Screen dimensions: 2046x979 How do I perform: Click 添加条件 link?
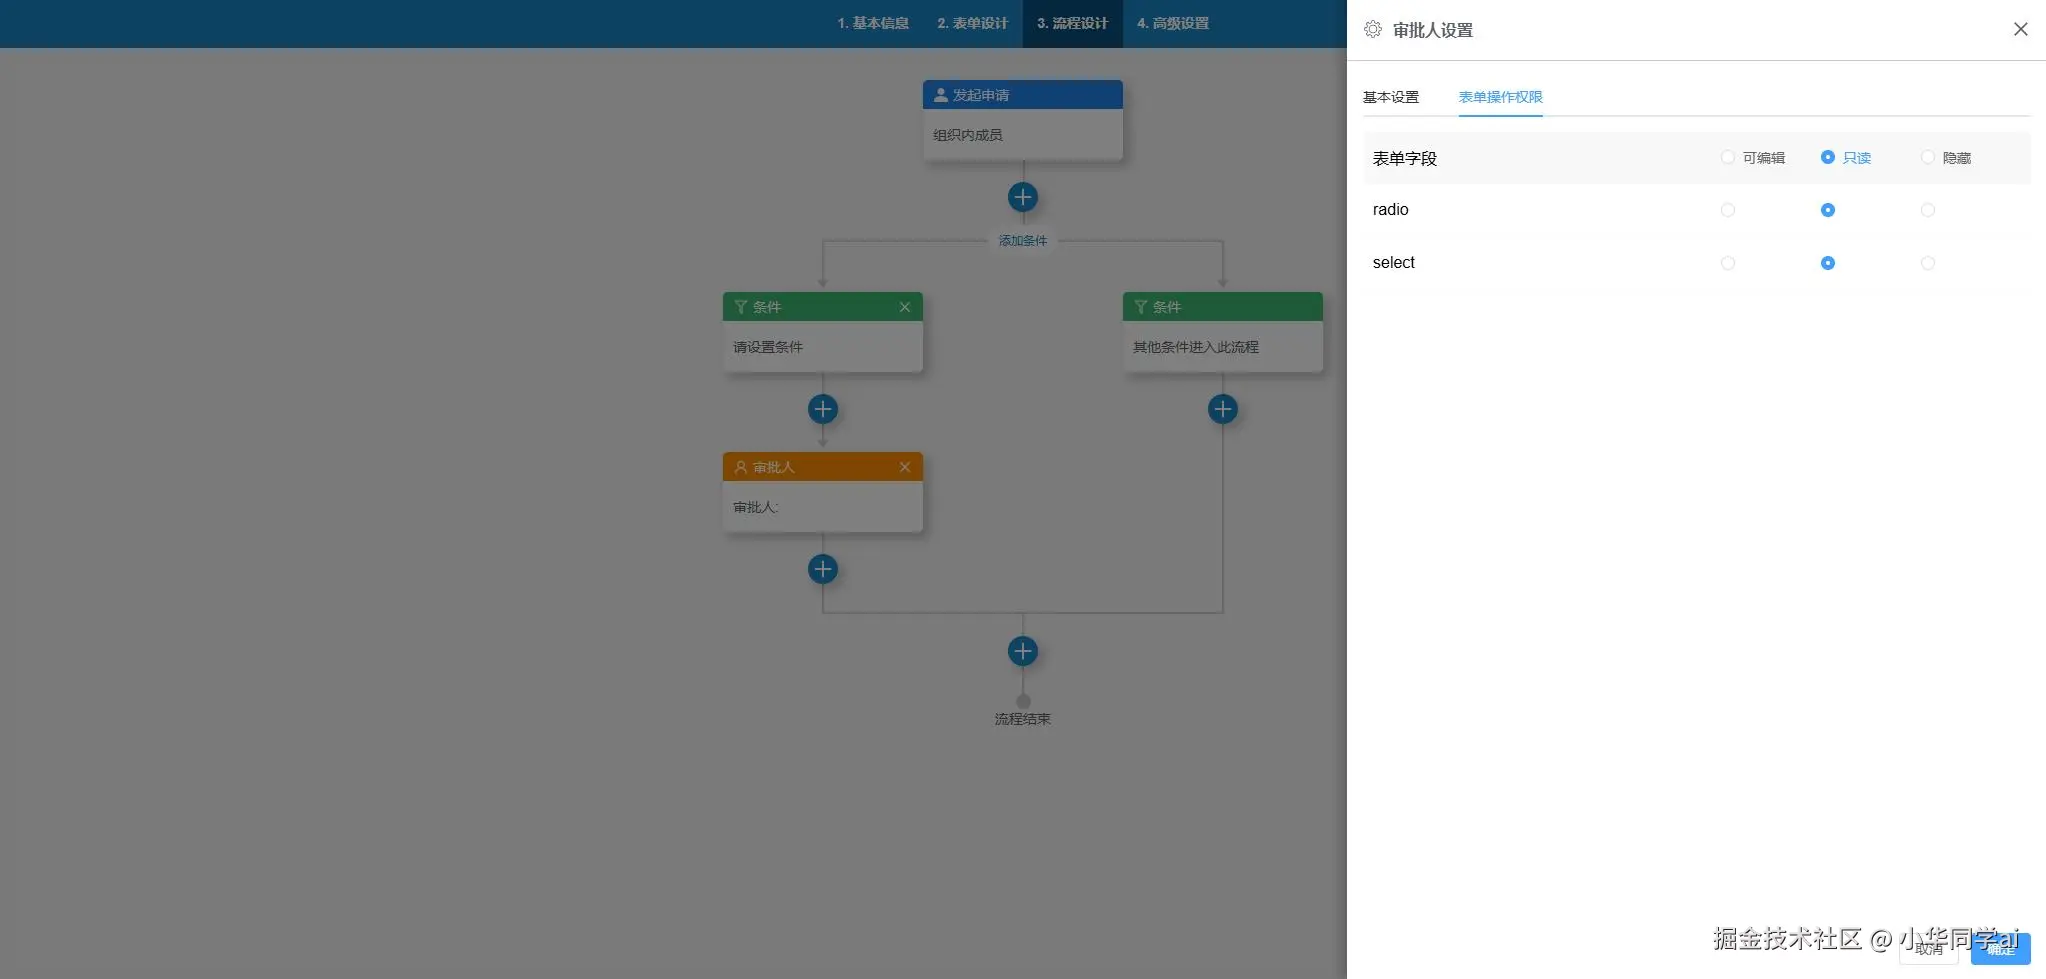coord(1022,241)
